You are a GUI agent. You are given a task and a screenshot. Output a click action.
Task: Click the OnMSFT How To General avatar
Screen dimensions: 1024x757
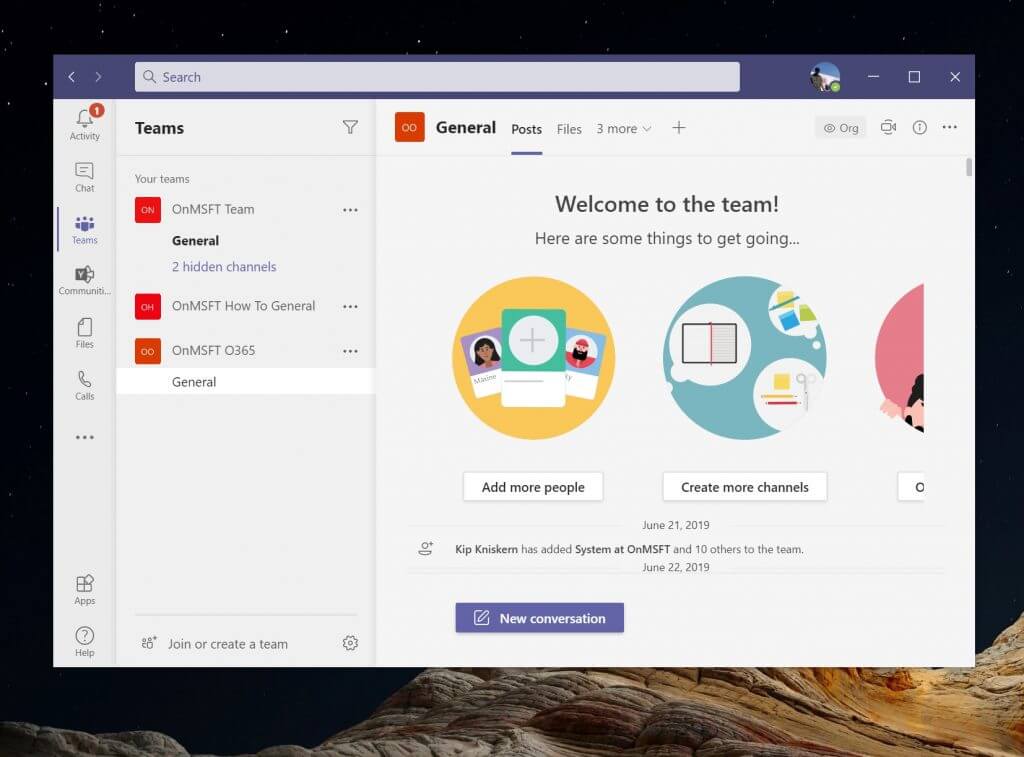pyautogui.click(x=148, y=306)
